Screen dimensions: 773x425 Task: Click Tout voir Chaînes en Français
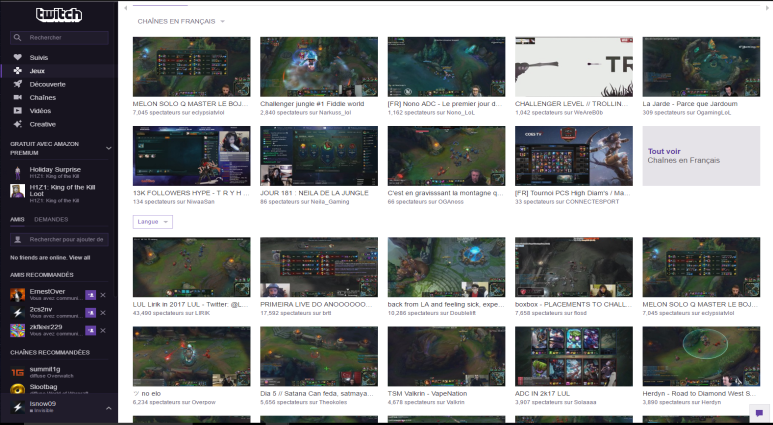click(701, 156)
